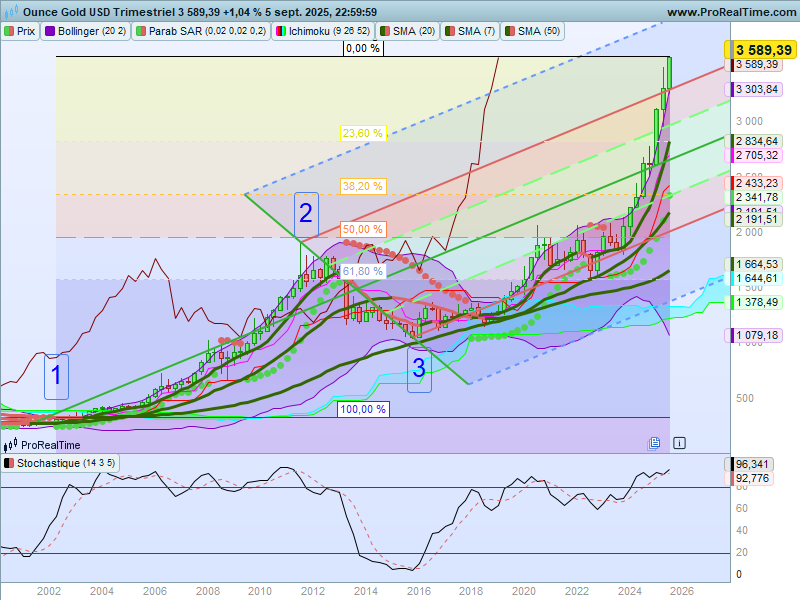Viewport: 800px width, 600px height.
Task: Click the 2002 year on the time axis
Action: point(49,591)
